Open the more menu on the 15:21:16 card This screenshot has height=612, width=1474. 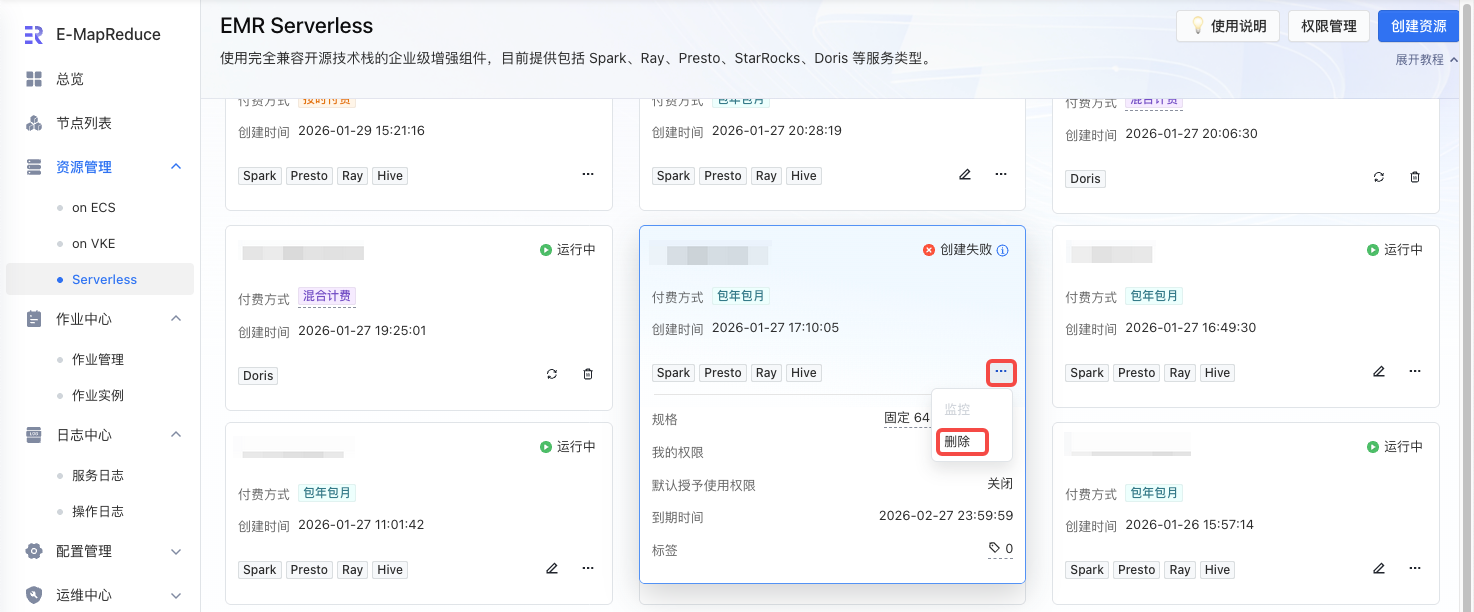tap(588, 174)
